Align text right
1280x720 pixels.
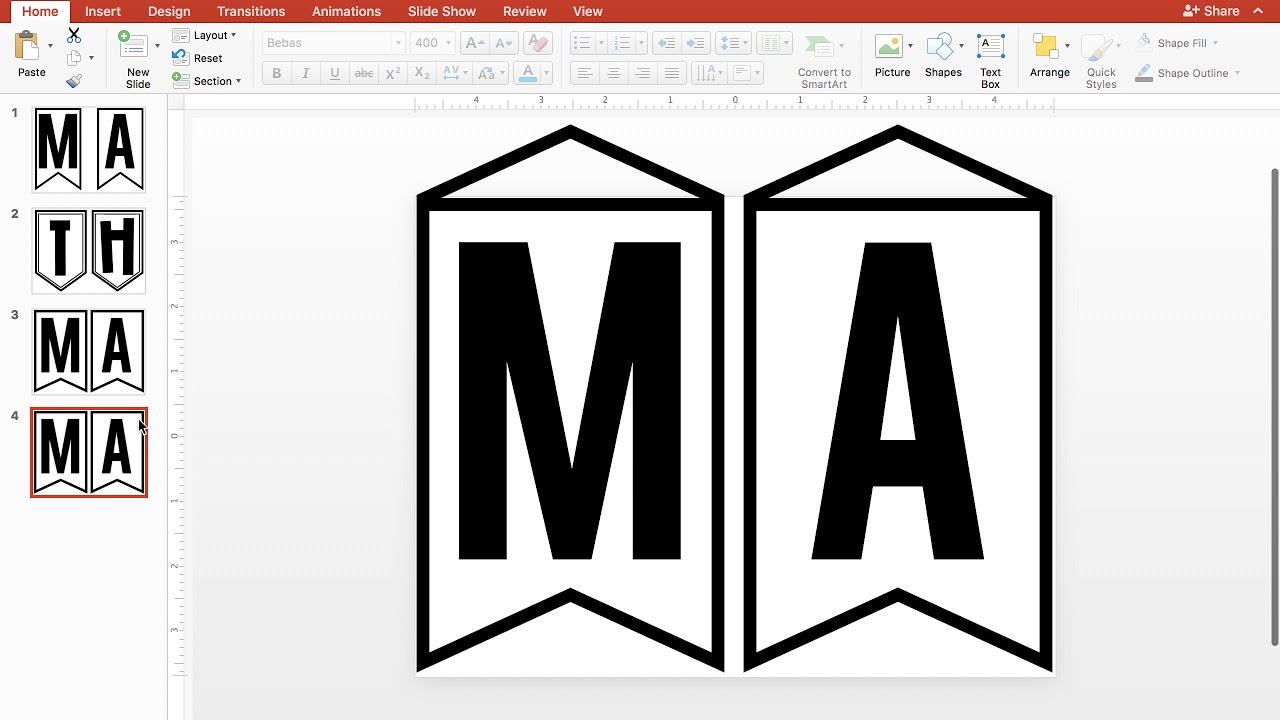[643, 73]
